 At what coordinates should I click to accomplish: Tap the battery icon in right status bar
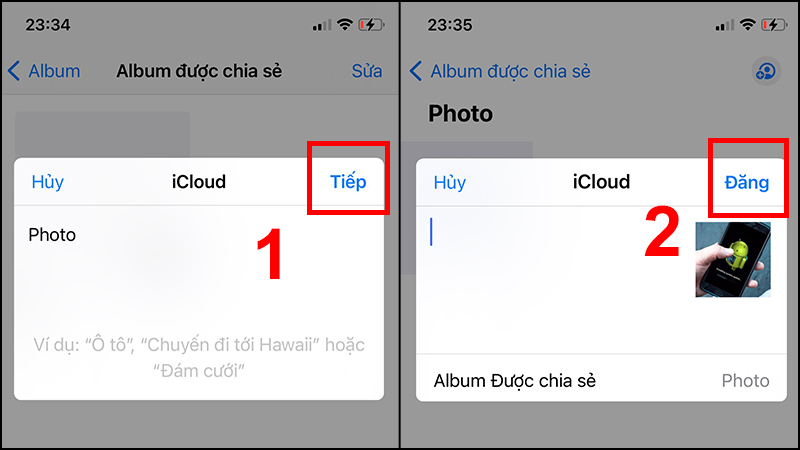pyautogui.click(x=773, y=24)
